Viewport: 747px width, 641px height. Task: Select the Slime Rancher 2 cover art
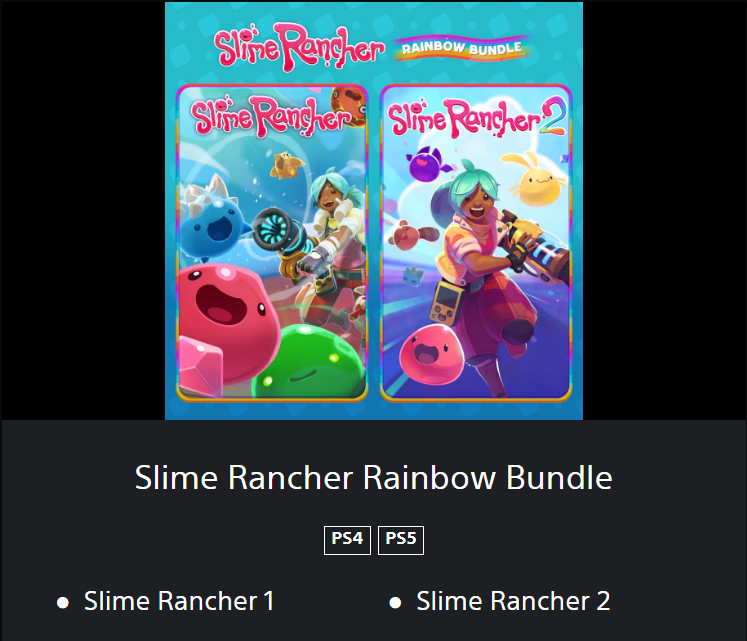[x=476, y=243]
